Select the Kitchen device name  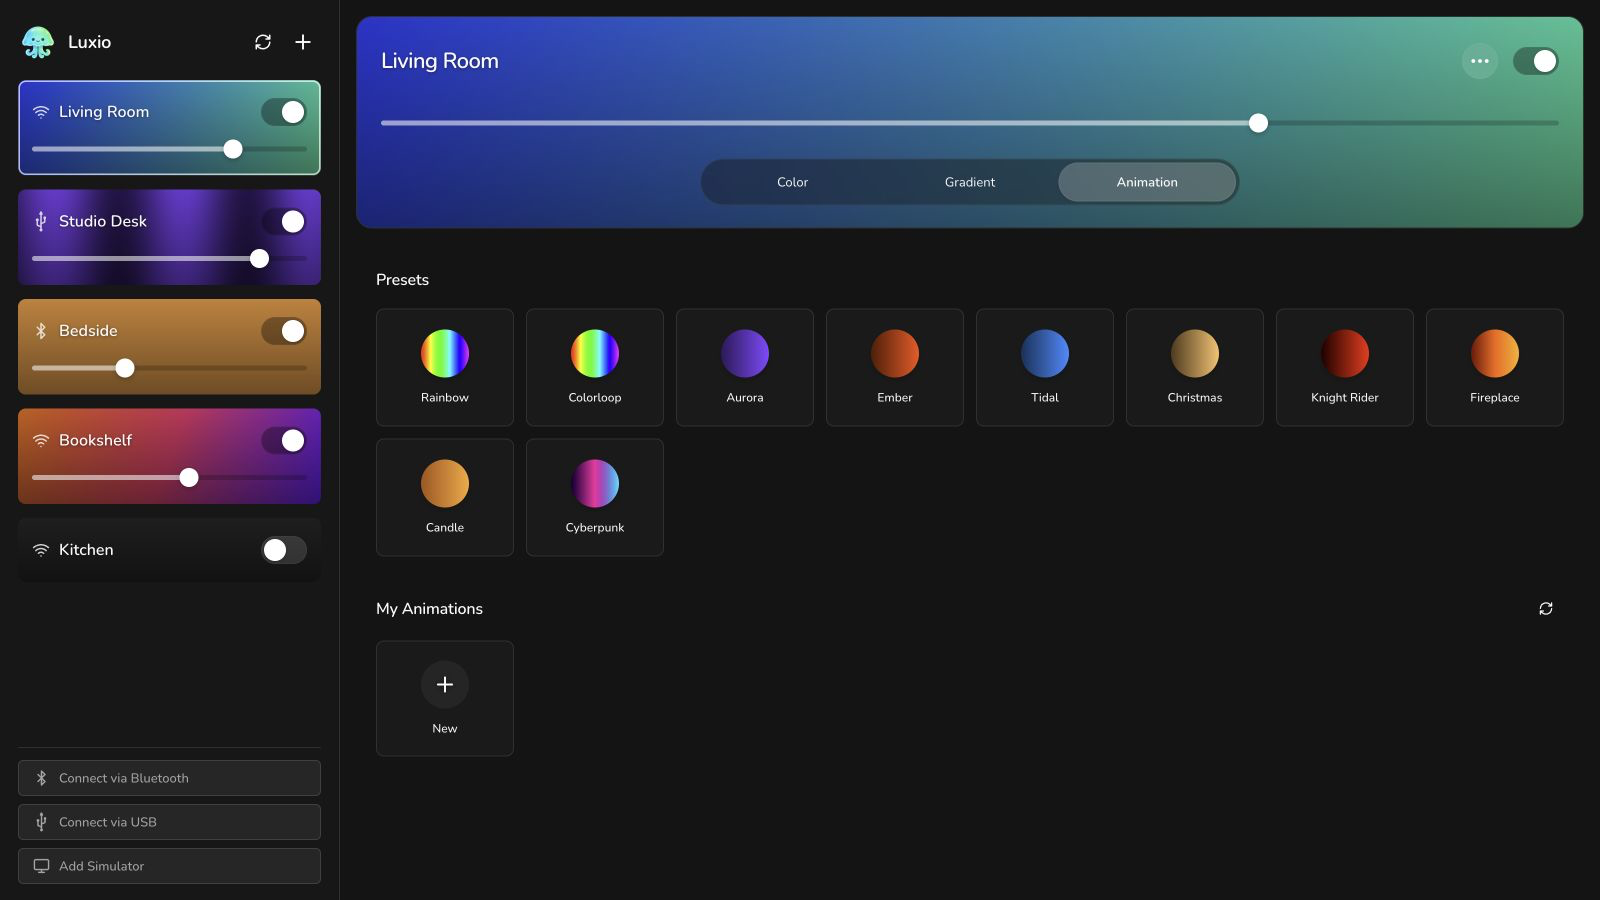point(86,550)
